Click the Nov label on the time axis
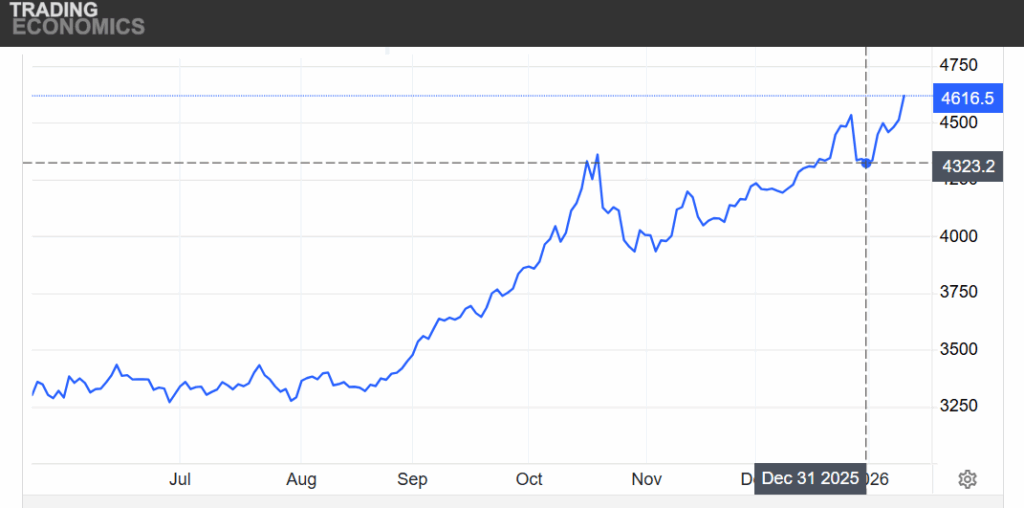This screenshot has width=1024, height=508. pos(647,479)
